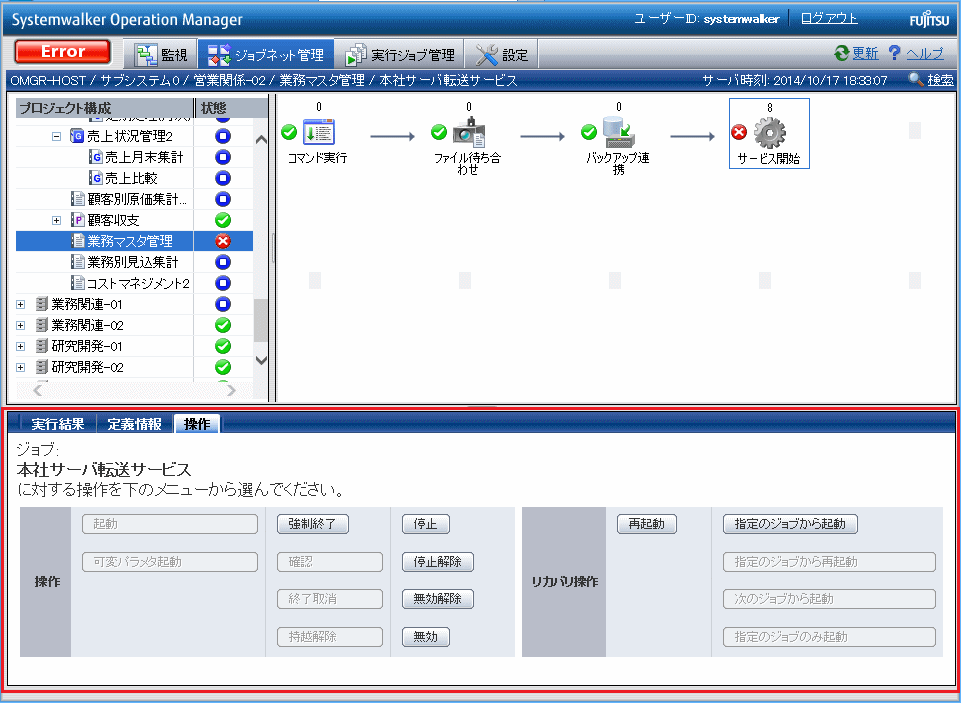Click the 強制終了 button
961x703 pixels.
tap(313, 524)
